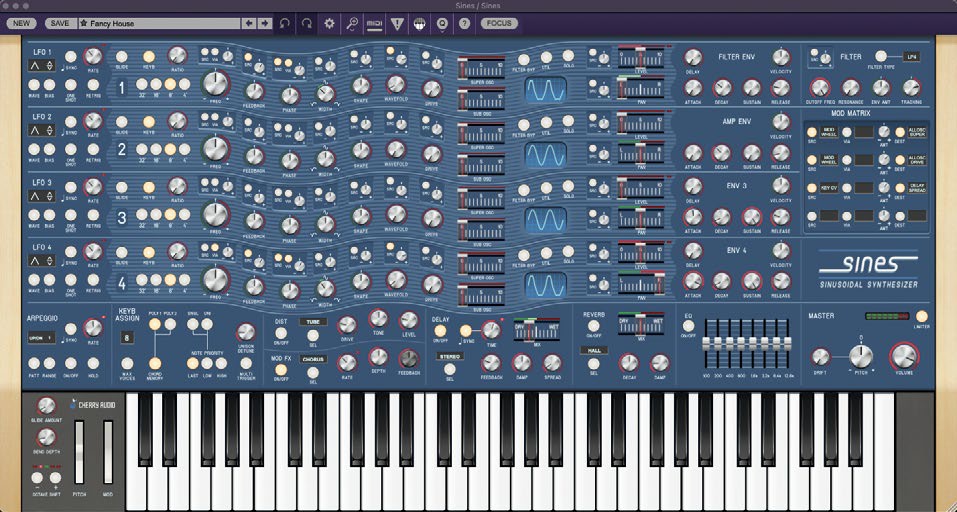
Task: Click the Filter Tracking knob
Action: (911, 87)
